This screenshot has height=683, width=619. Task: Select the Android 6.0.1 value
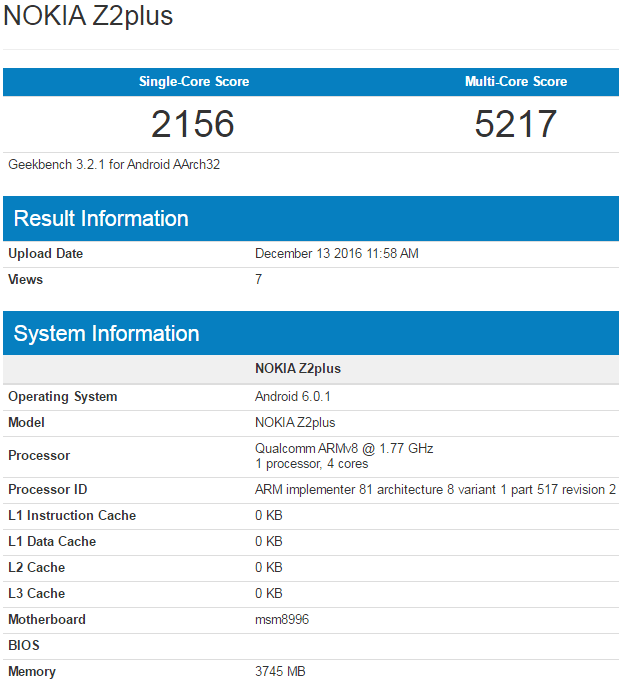tap(293, 396)
